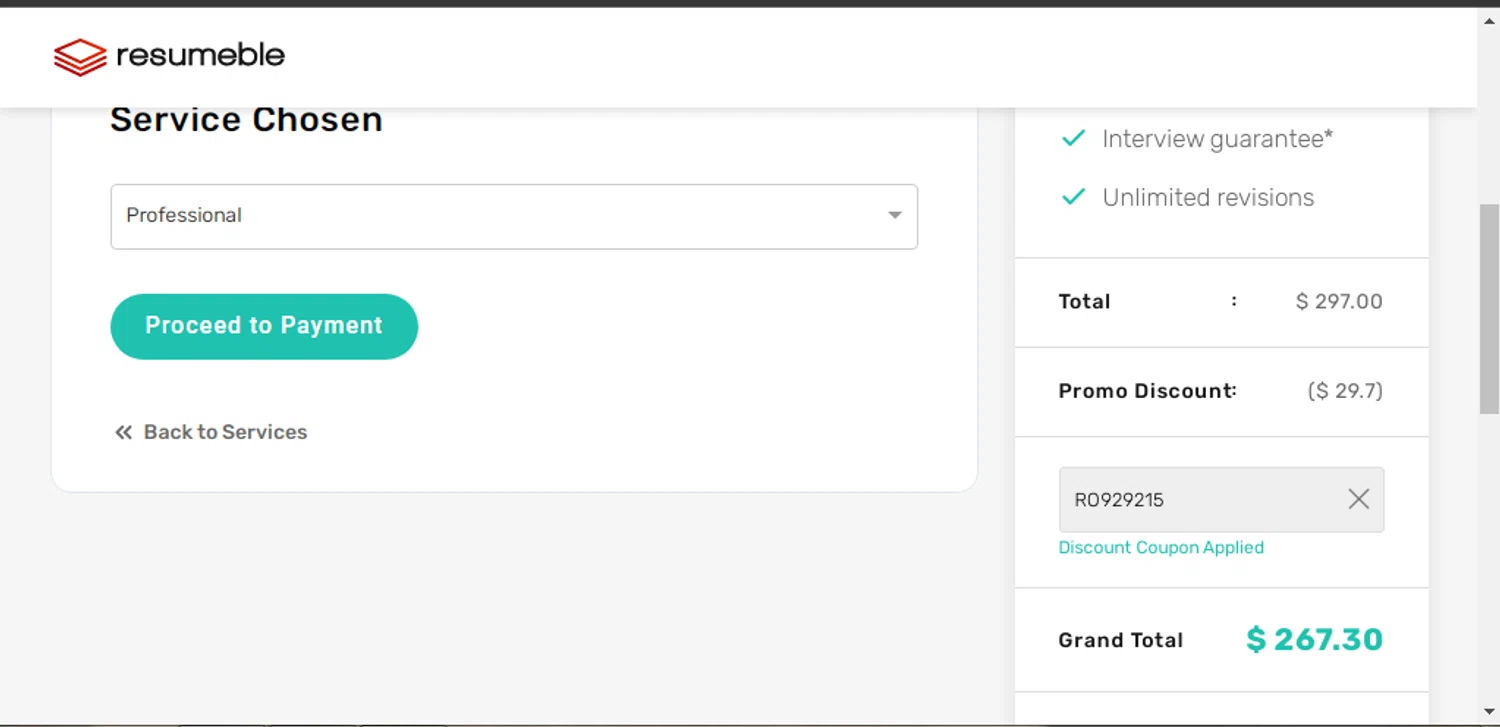
Task: Click 'Interview guarantee*' text
Action: point(1218,139)
